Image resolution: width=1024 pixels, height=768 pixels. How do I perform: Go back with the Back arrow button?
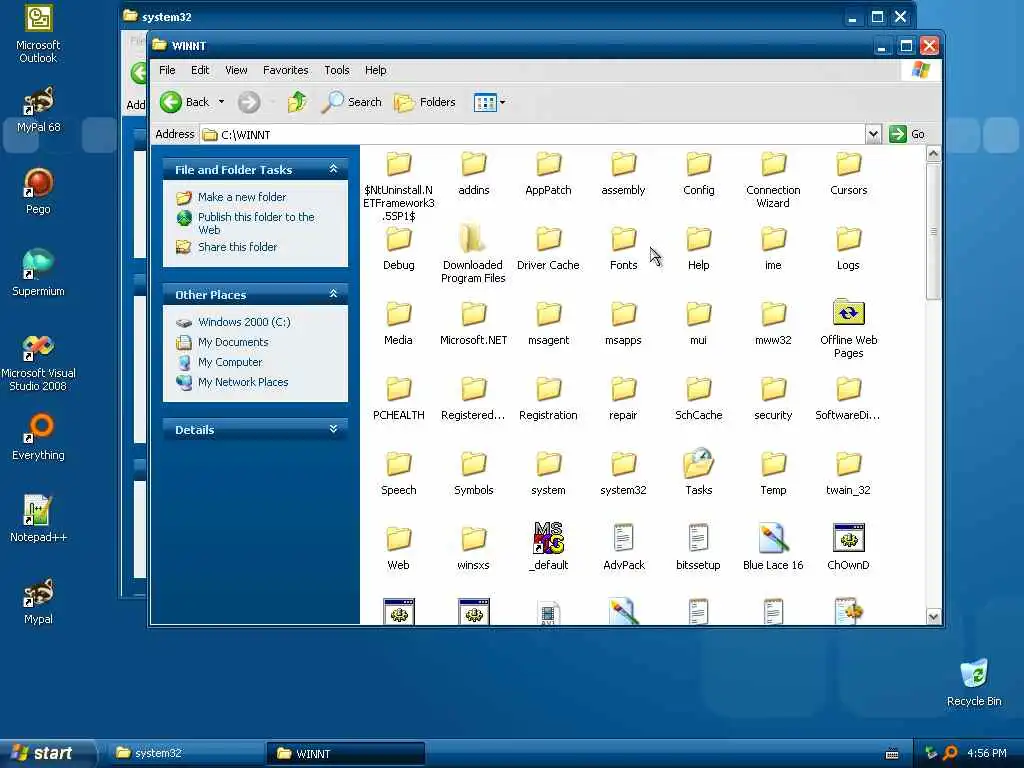click(185, 102)
